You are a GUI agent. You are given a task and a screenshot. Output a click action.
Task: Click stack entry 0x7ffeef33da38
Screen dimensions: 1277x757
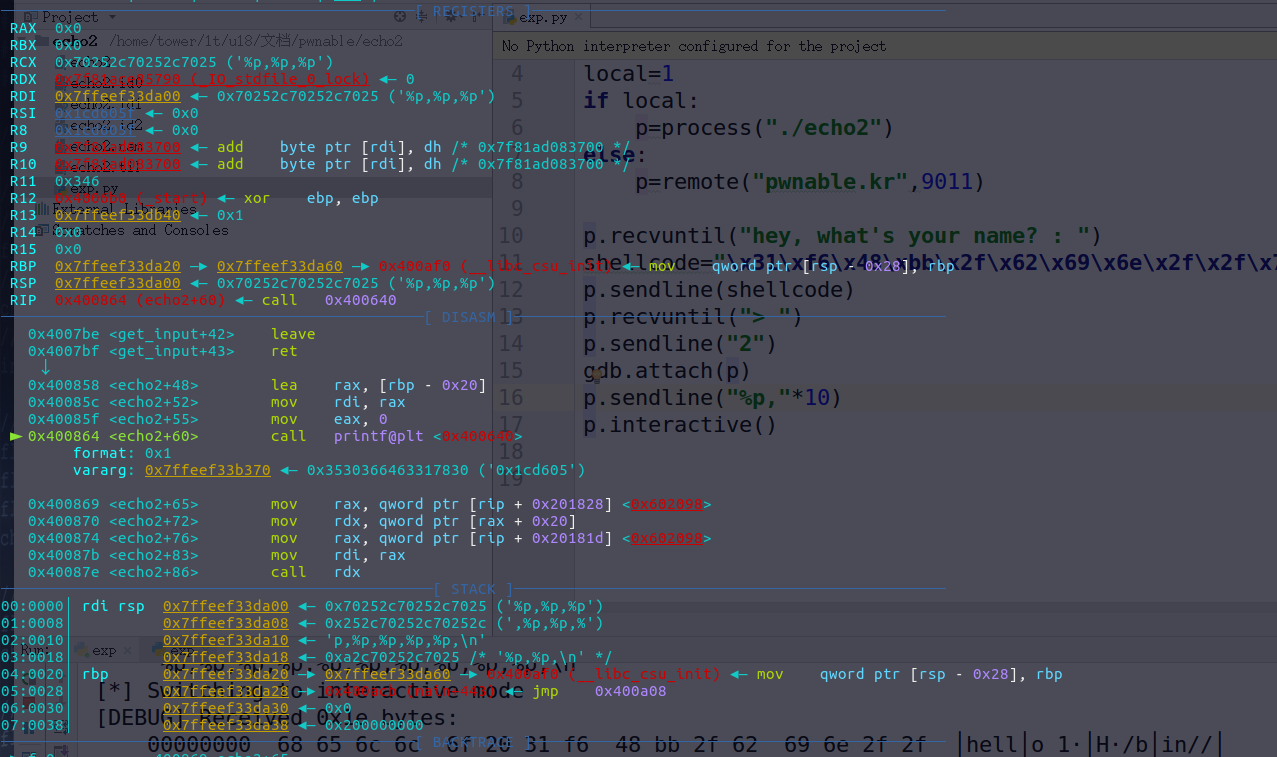[x=225, y=725]
